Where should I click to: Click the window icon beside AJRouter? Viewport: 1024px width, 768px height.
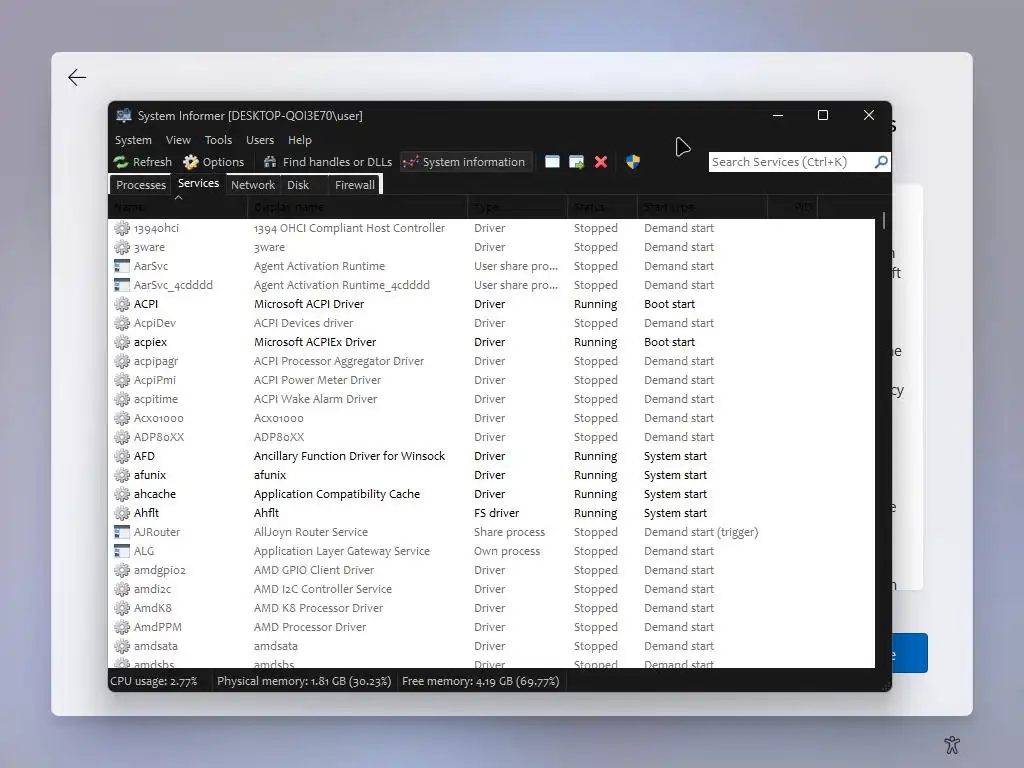(x=121, y=532)
